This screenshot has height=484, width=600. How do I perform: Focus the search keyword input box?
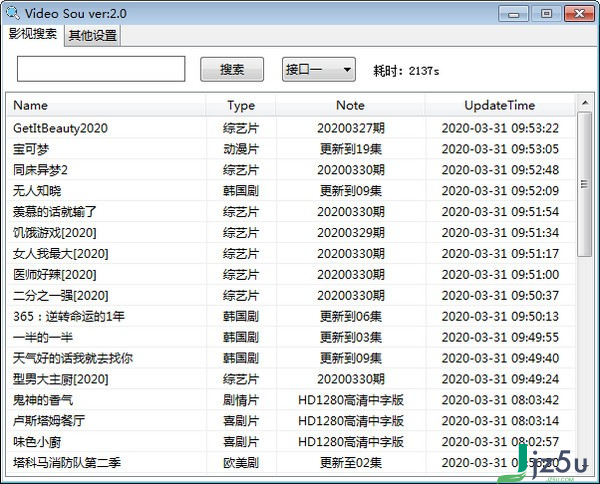click(x=101, y=69)
